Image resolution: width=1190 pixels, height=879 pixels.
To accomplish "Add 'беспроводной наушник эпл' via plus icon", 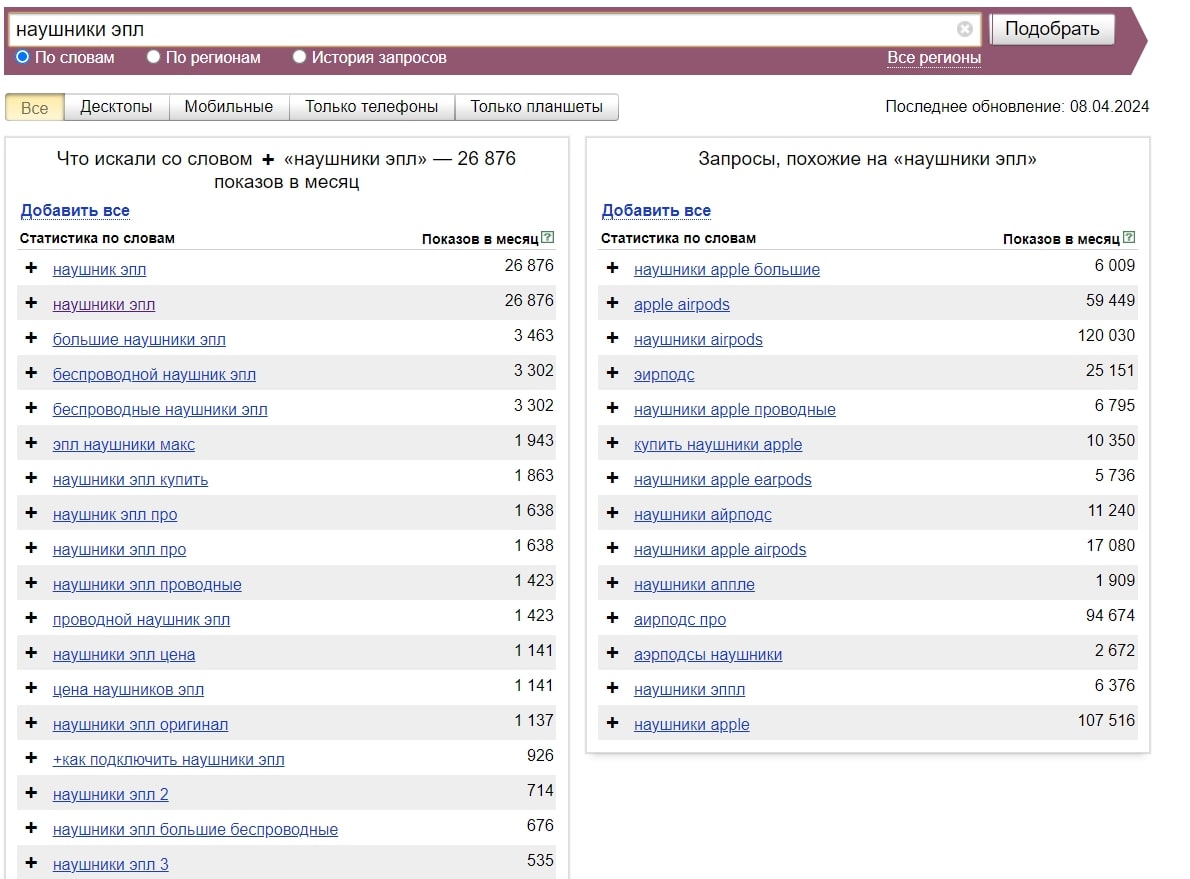I will (x=31, y=373).
